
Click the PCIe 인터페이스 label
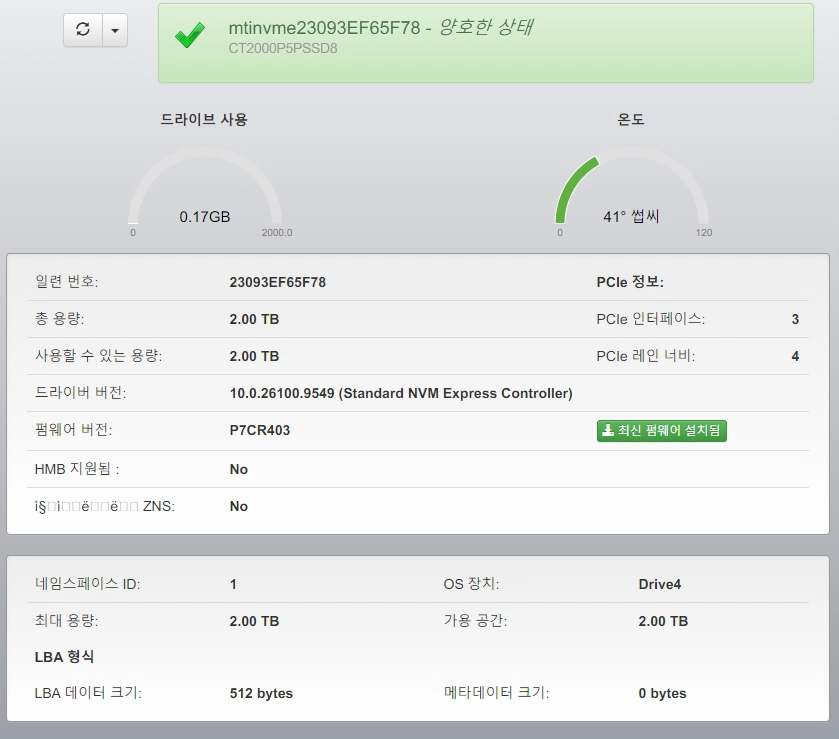pos(651,319)
